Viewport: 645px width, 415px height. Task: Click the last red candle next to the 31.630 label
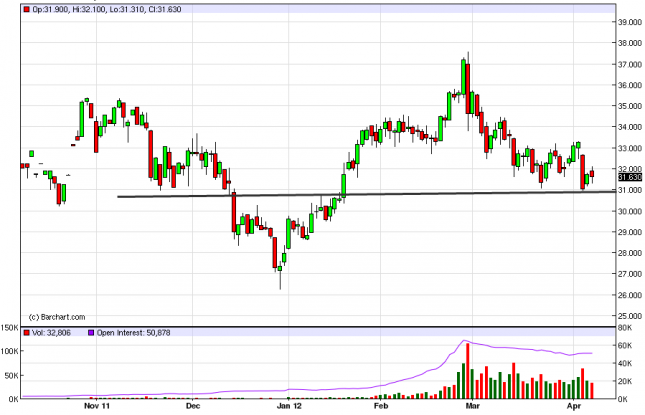tap(592, 174)
